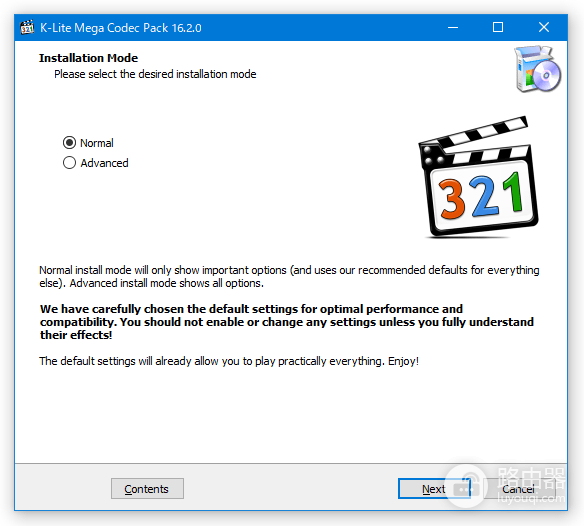Proceed with the Next button

[434, 488]
